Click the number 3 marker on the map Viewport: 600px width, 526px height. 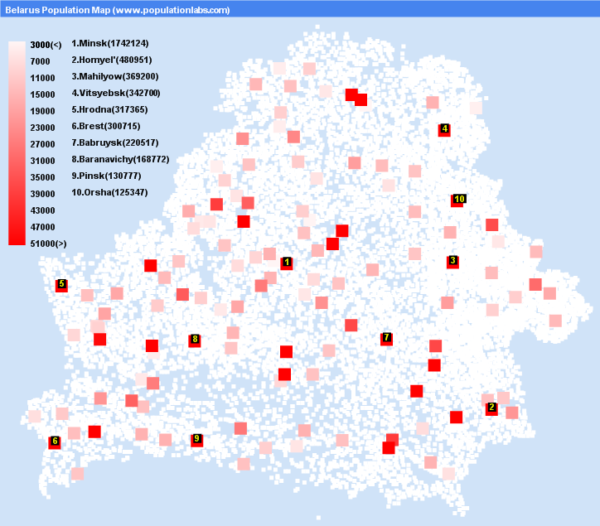tap(453, 261)
